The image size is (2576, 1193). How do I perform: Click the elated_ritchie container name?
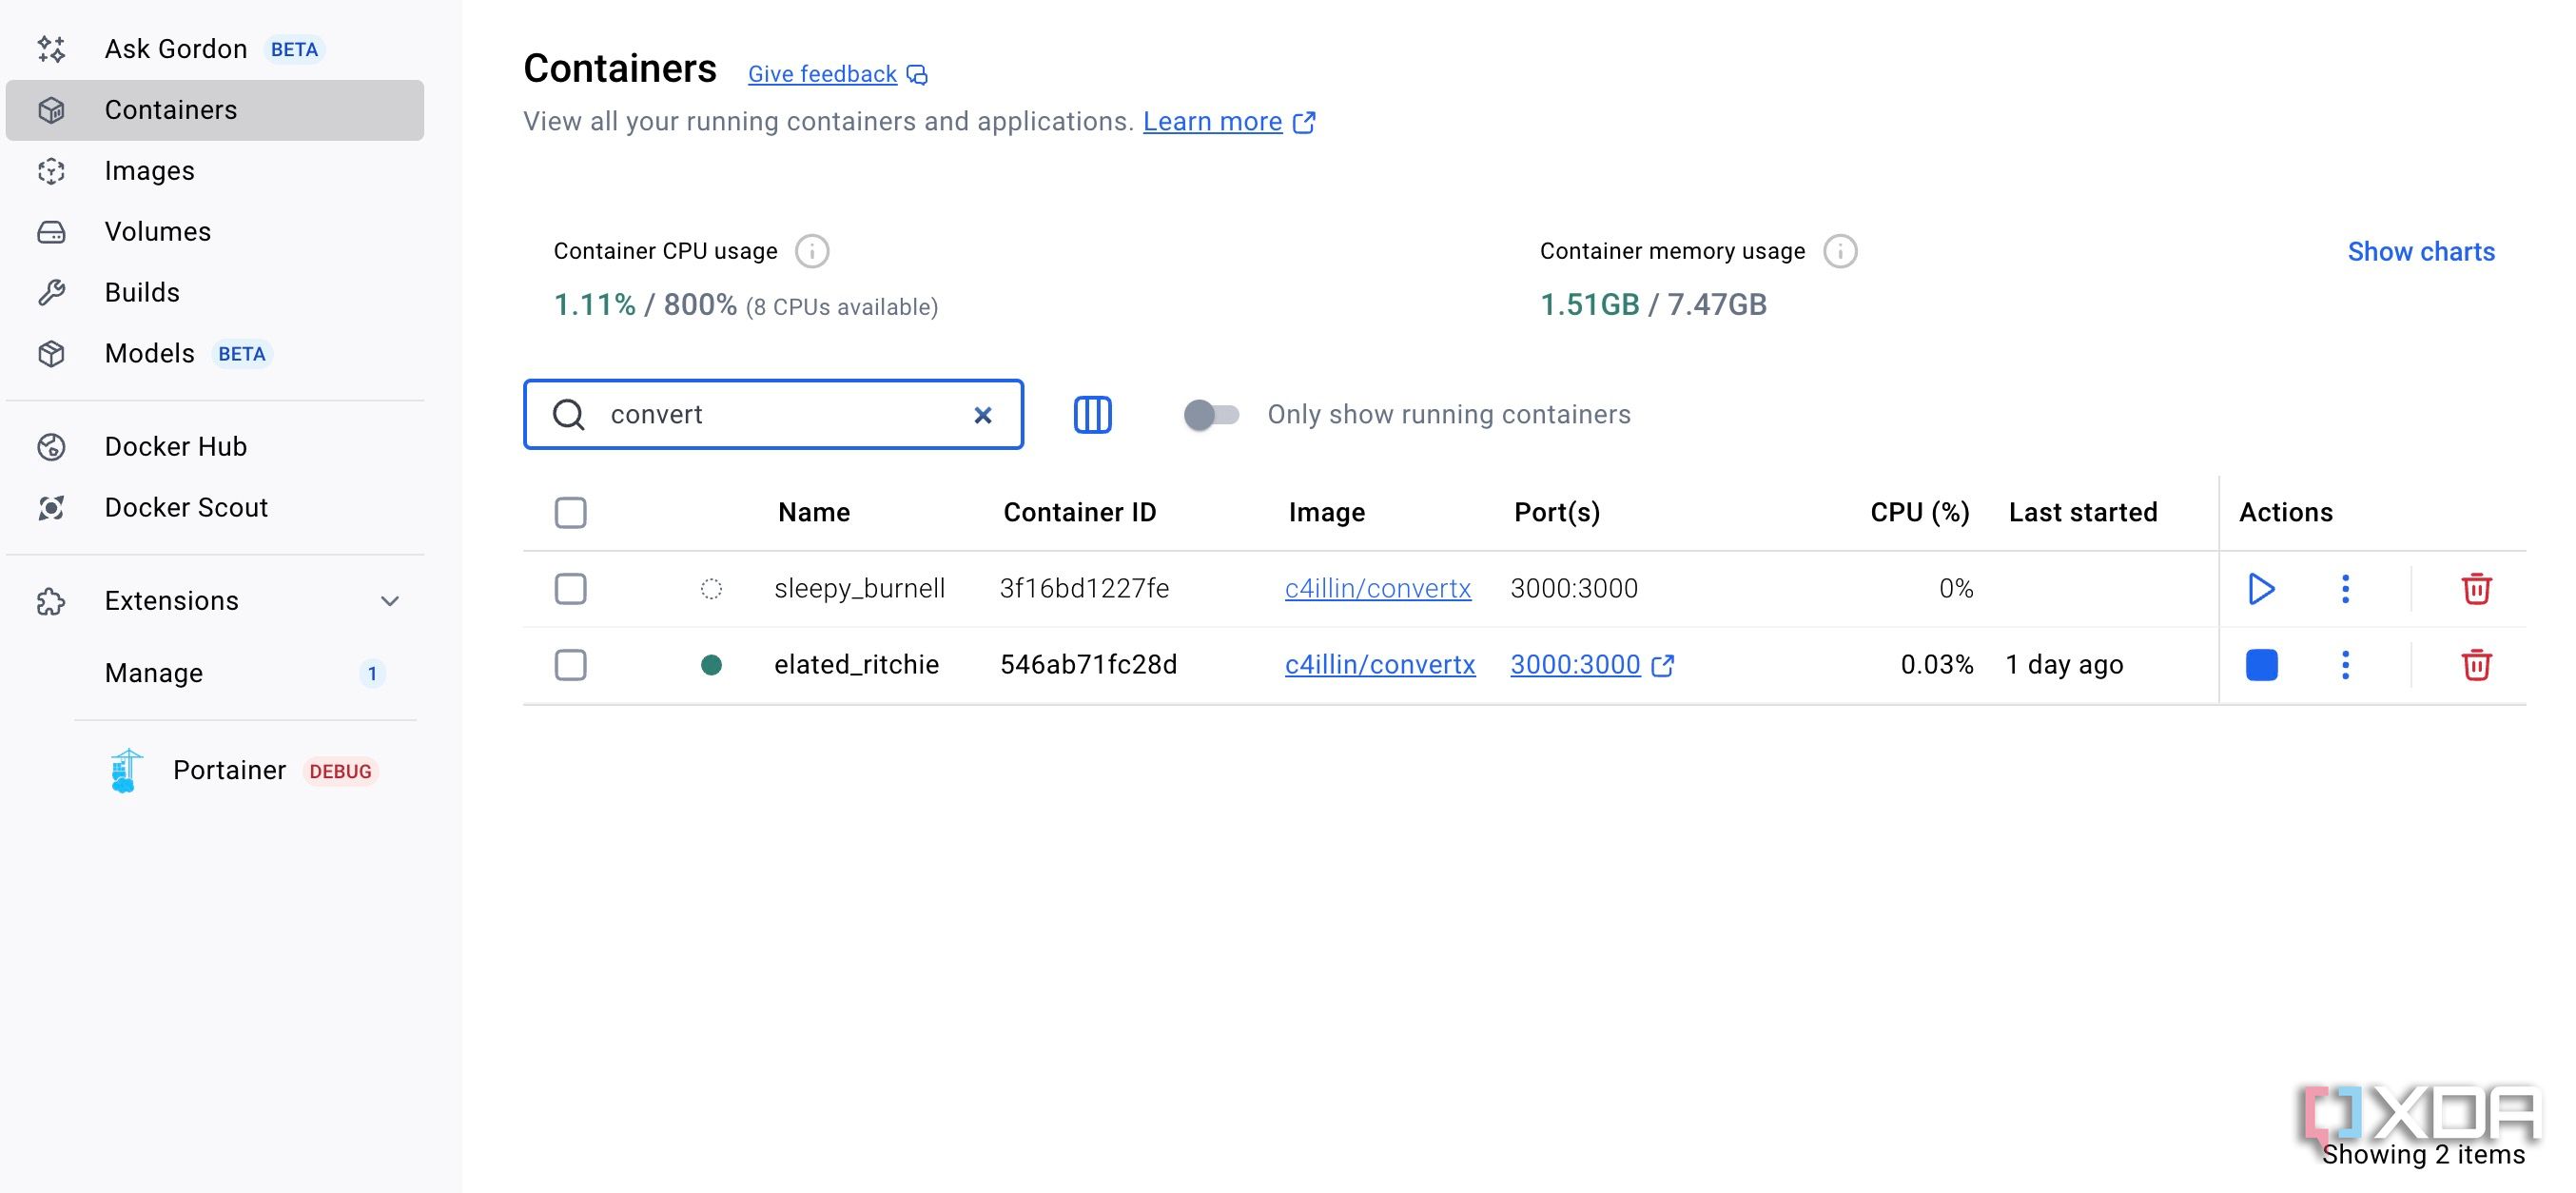click(856, 665)
